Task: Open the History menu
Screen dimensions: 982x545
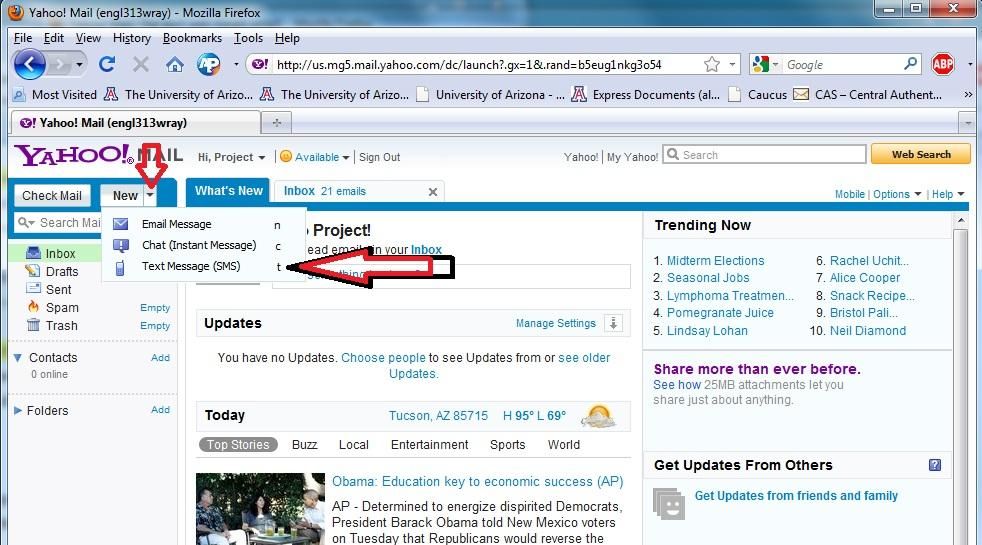Action: pyautogui.click(x=132, y=38)
